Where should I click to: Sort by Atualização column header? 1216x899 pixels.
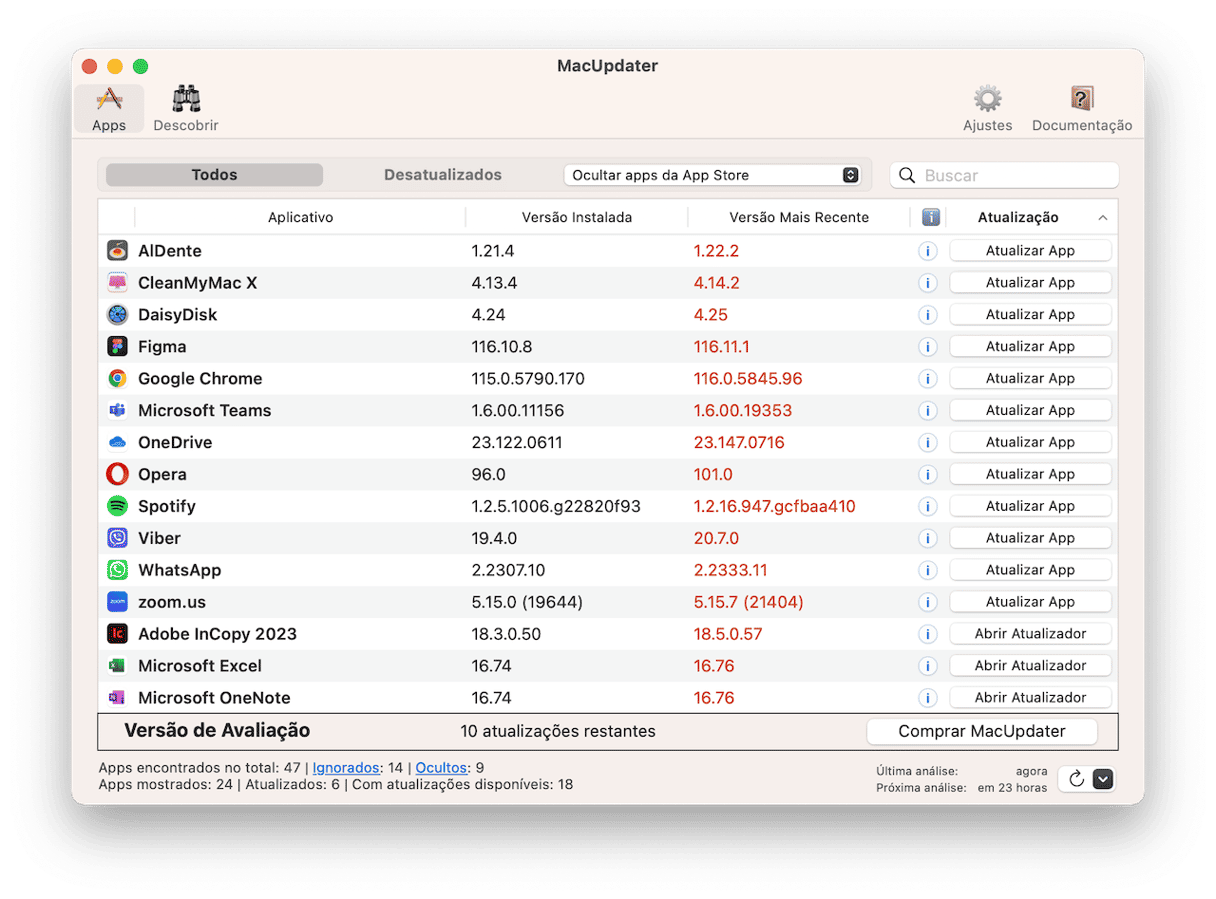[1030, 217]
